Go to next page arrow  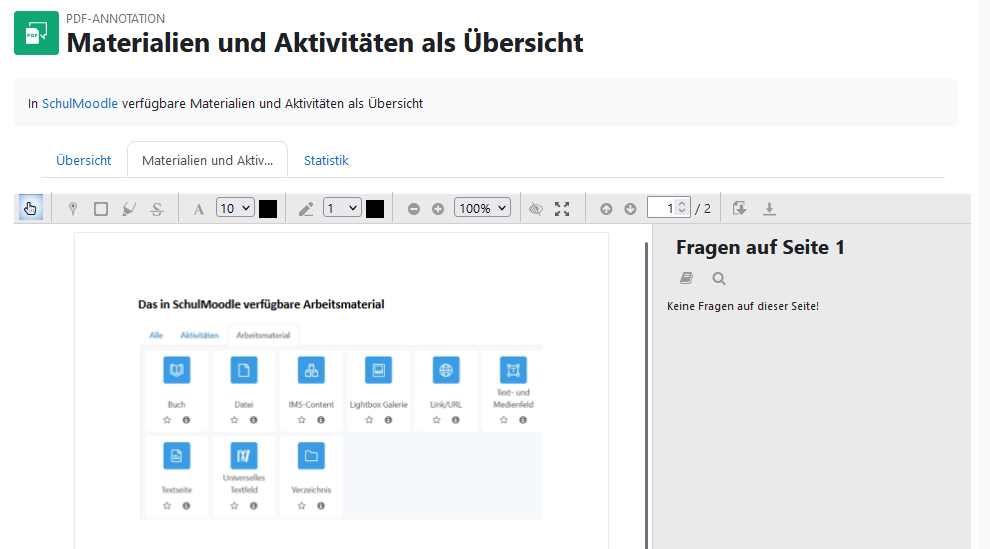[x=630, y=209]
